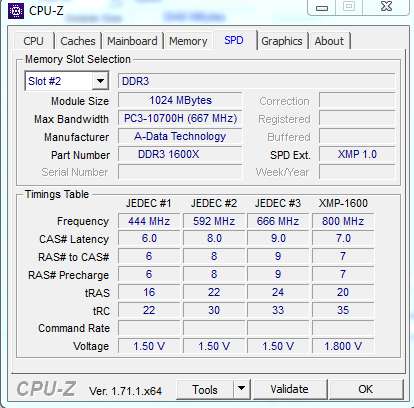Screen dimensions: 414x408
Task: Click the CAS# Latency 8.0 value
Action: [x=214, y=239]
